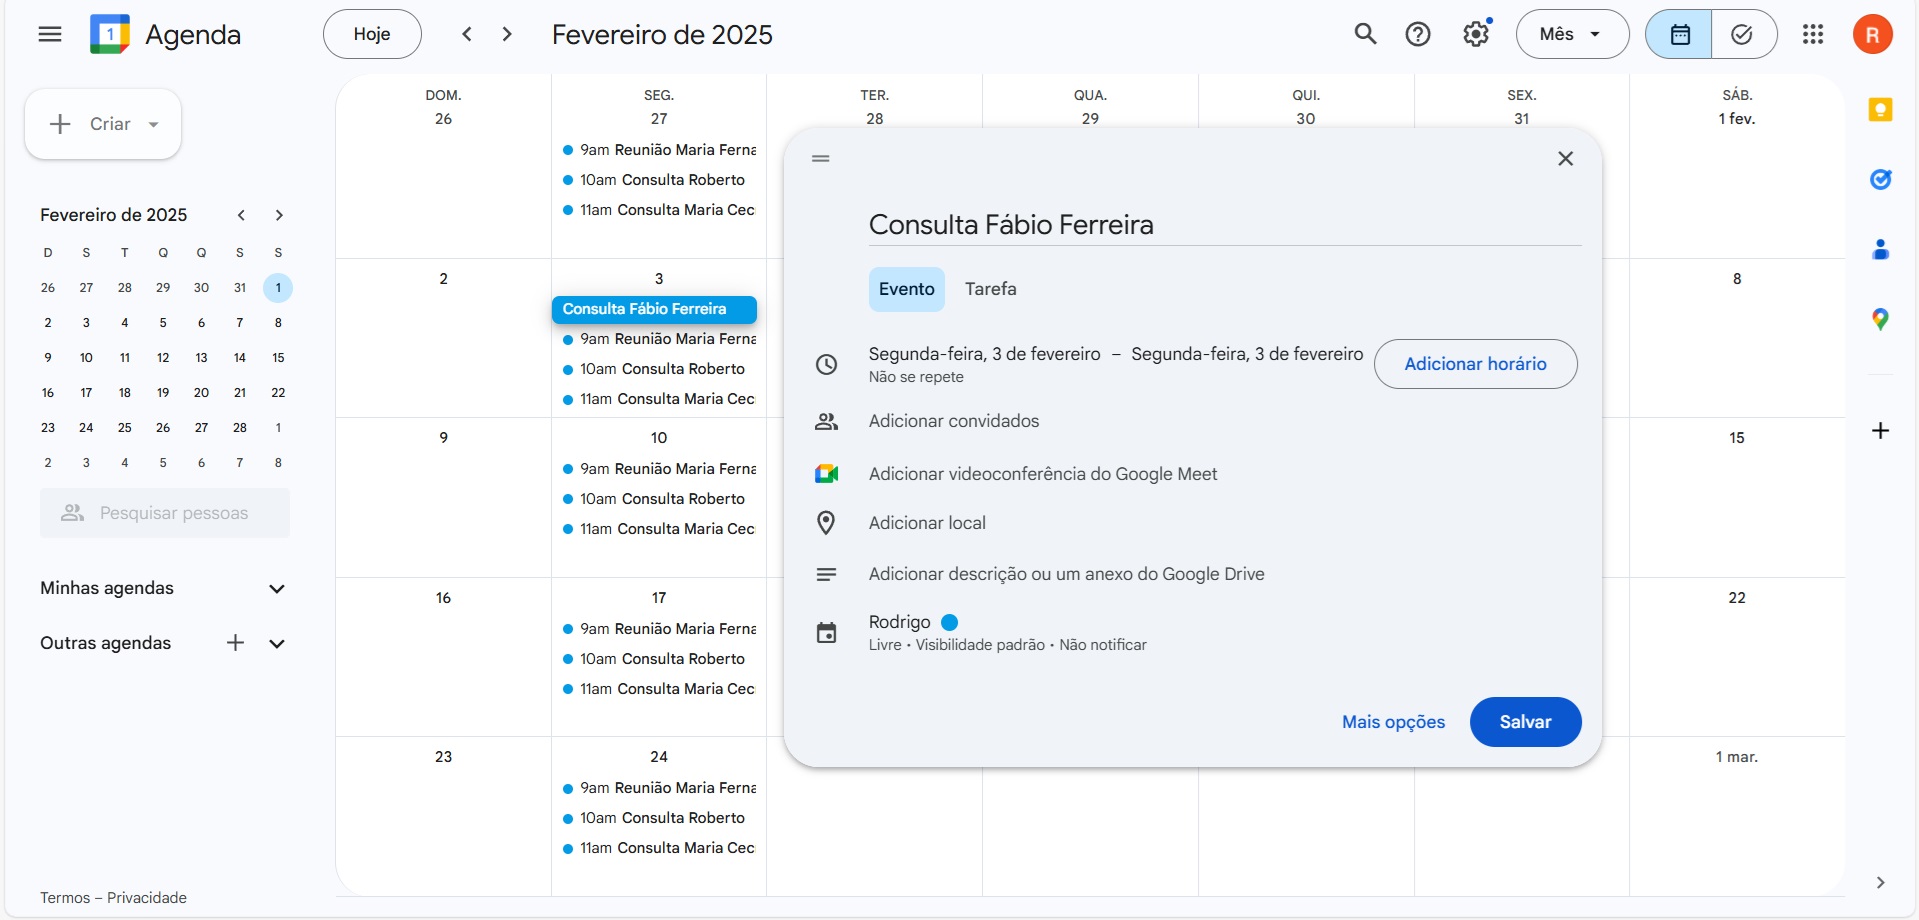
Task: Click the description lines icon
Action: tap(826, 574)
